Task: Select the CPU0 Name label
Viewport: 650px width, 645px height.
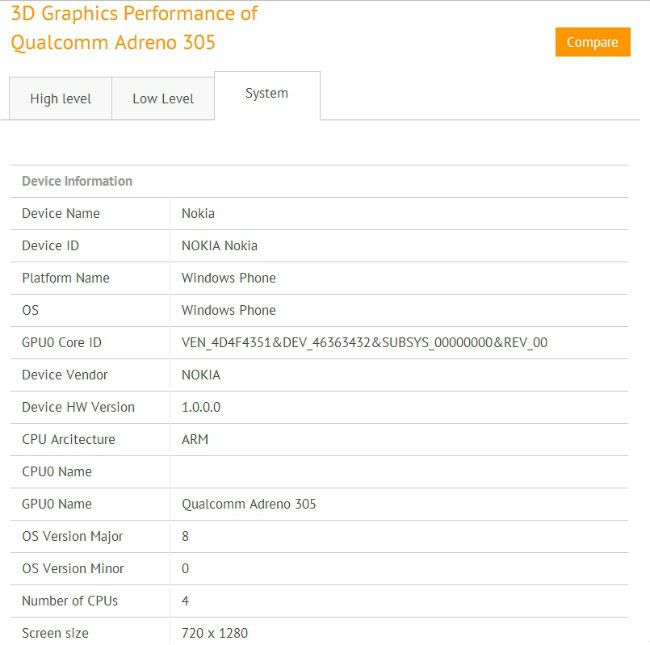Action: [57, 472]
